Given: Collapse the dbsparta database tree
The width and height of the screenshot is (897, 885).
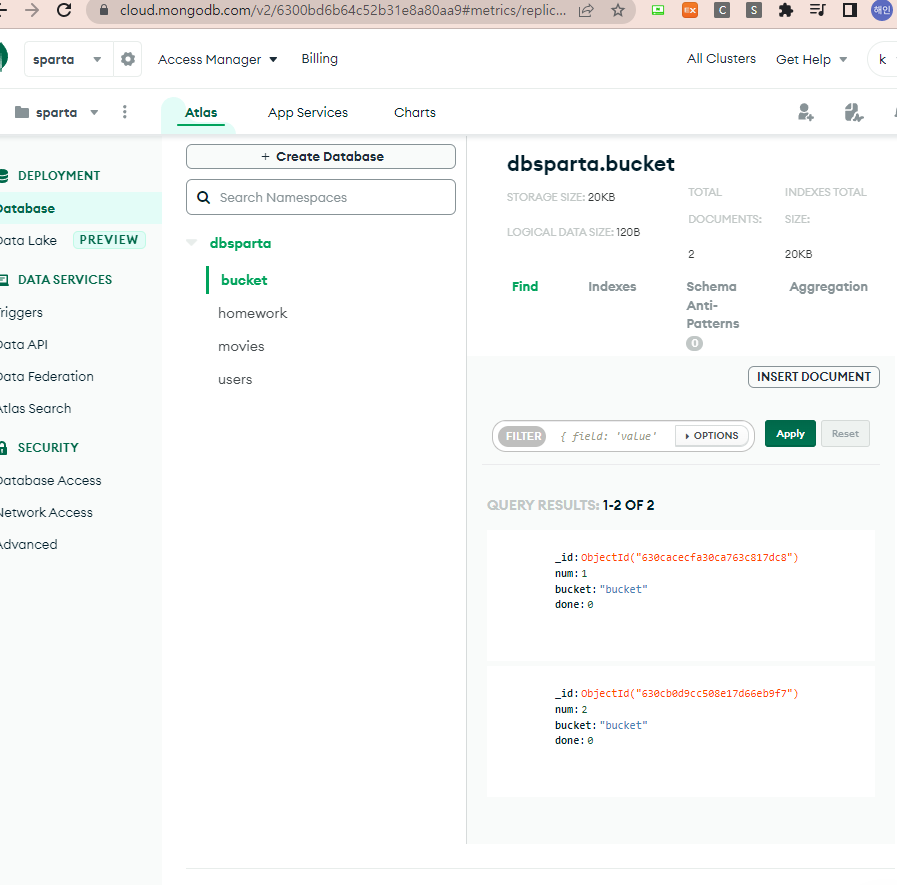Looking at the screenshot, I should [x=192, y=243].
